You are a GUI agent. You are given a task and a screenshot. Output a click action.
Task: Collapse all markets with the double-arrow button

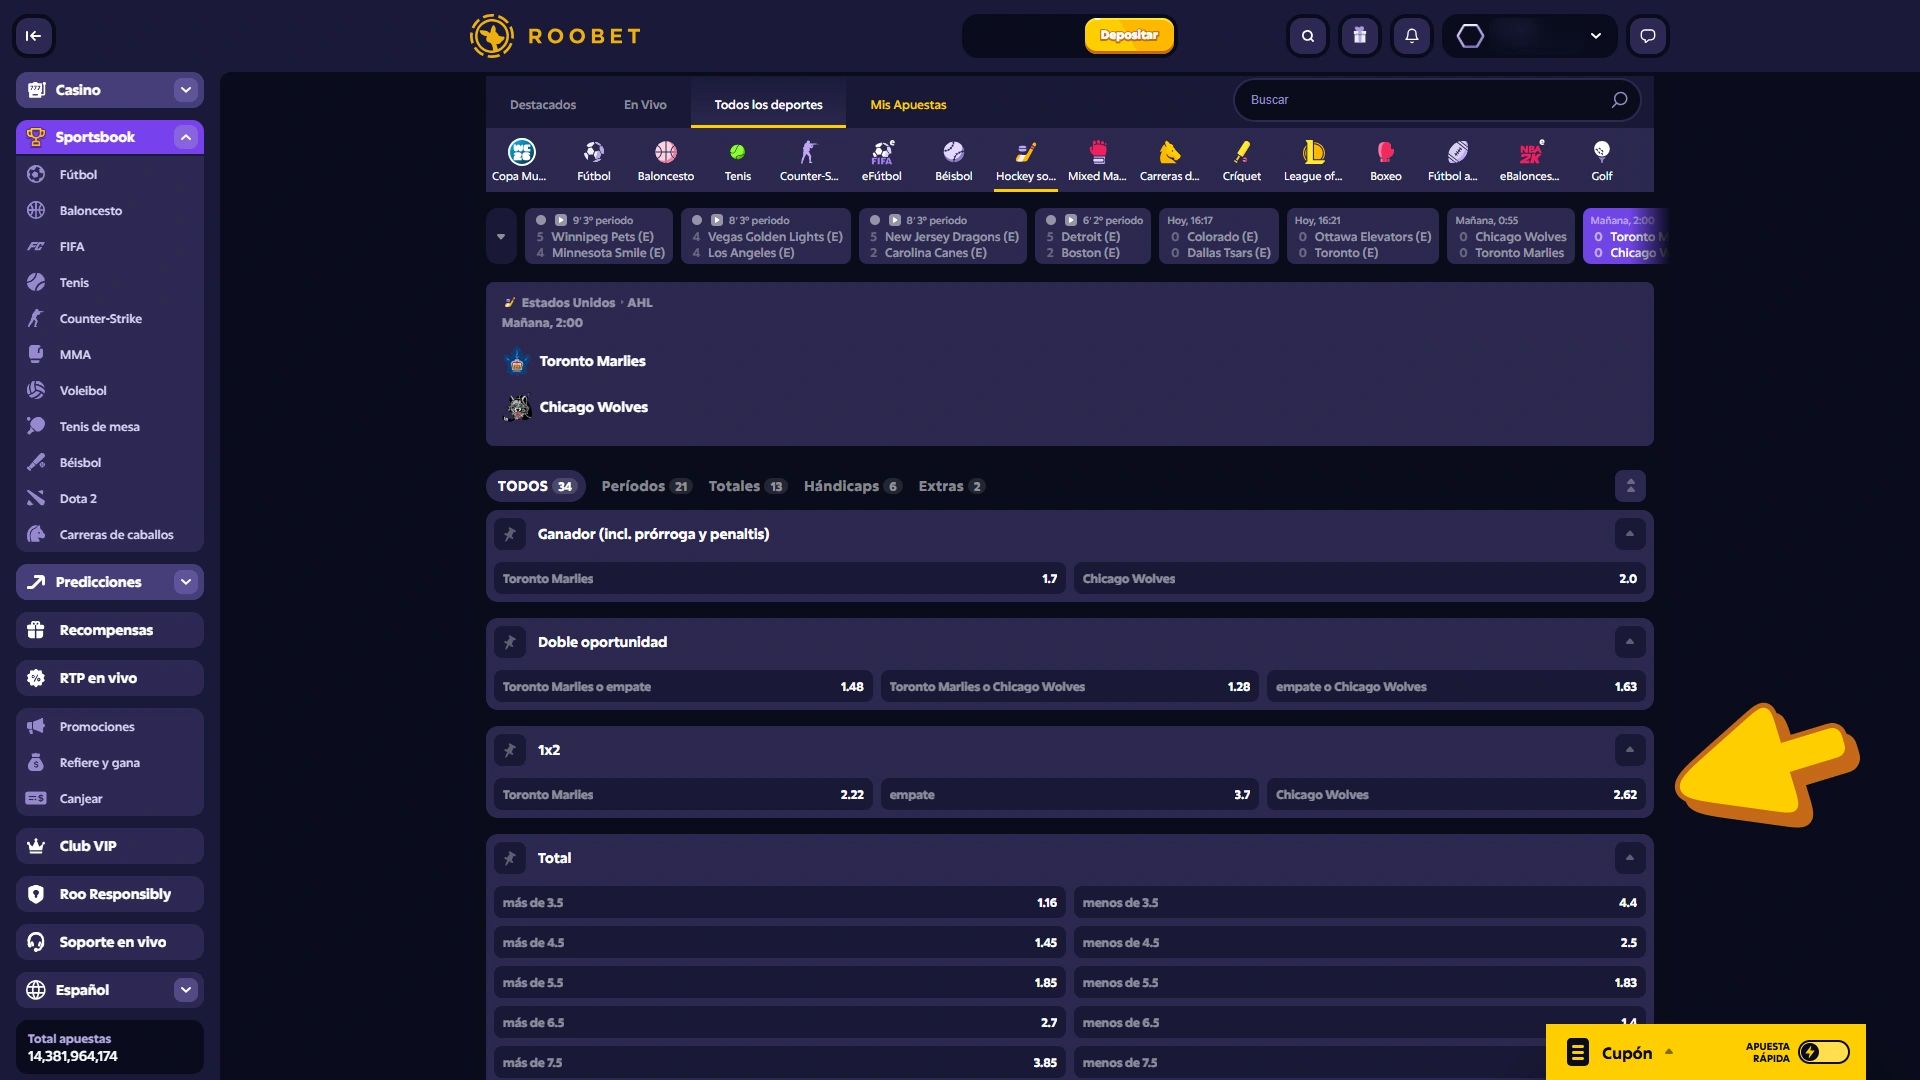[x=1630, y=486]
